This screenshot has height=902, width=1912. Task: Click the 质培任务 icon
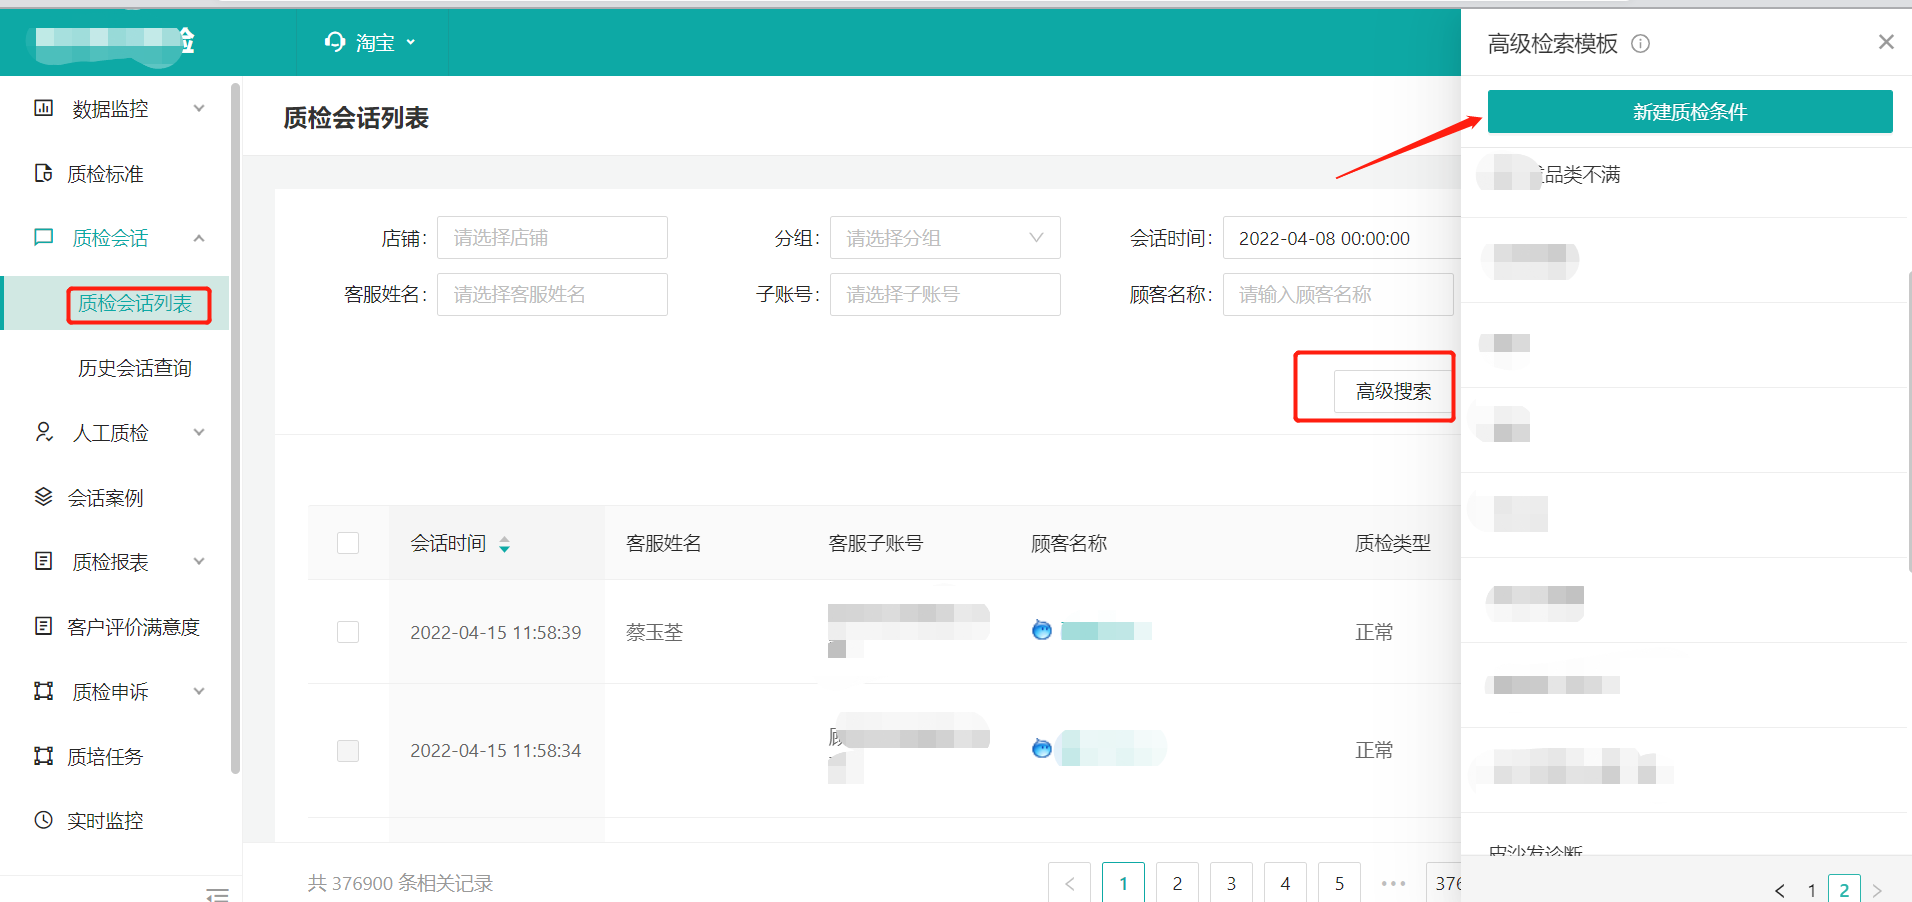(43, 756)
